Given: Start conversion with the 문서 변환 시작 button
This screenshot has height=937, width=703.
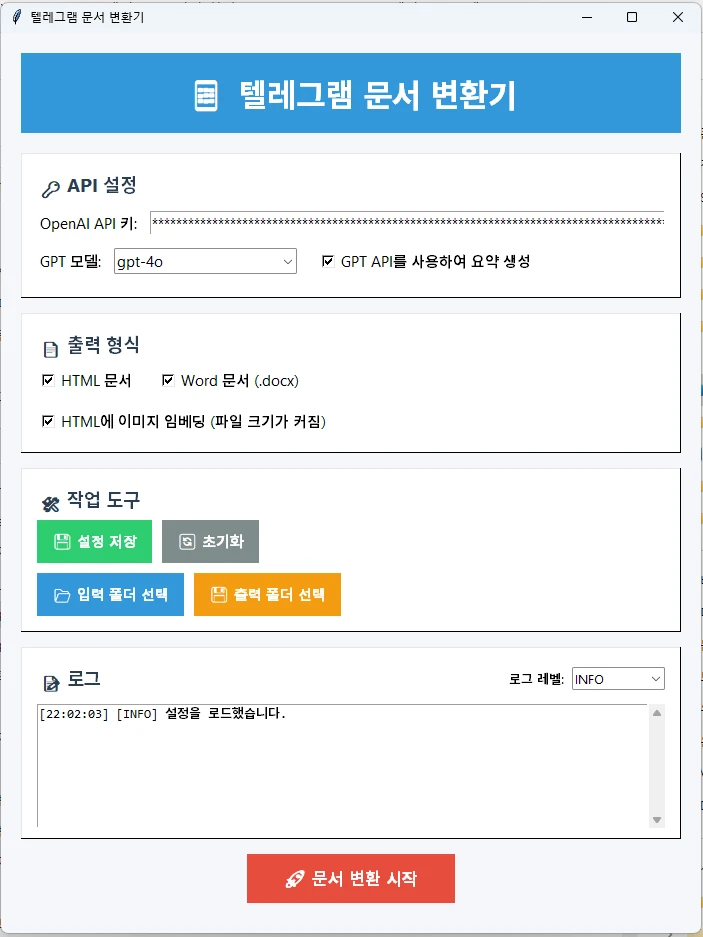Looking at the screenshot, I should [x=350, y=878].
